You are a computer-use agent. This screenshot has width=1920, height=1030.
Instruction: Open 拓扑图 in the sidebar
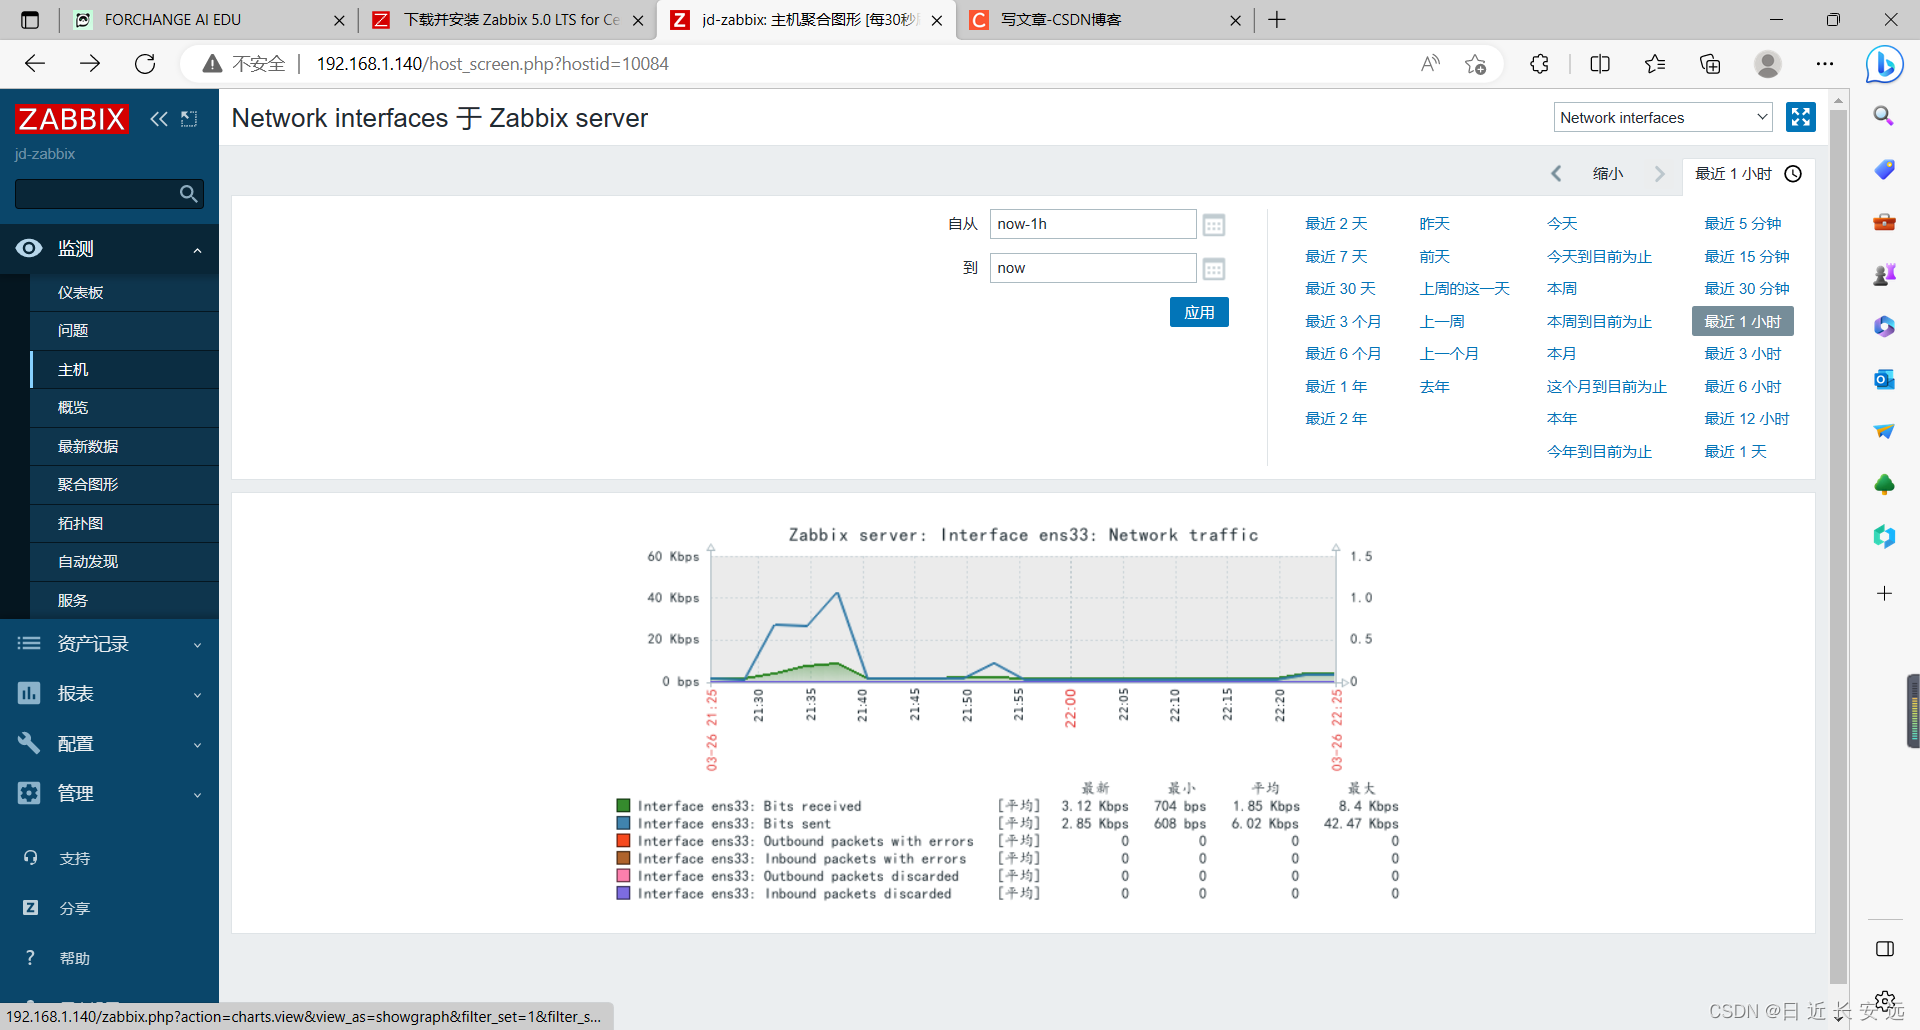125,524
